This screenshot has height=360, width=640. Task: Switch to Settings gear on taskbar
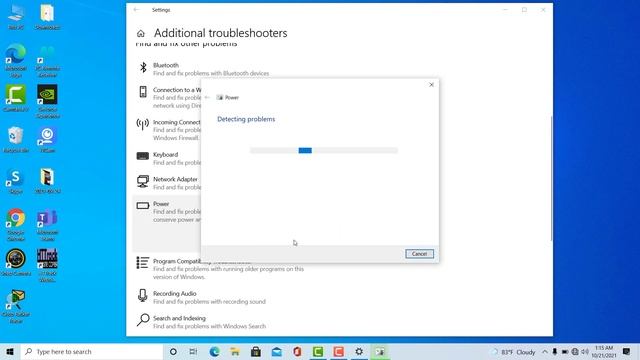(x=359, y=351)
